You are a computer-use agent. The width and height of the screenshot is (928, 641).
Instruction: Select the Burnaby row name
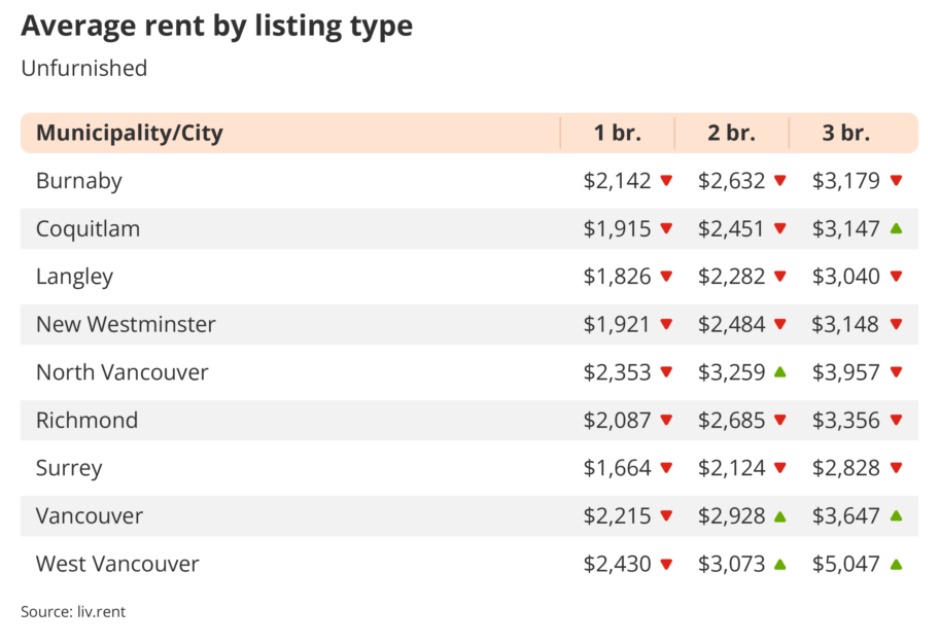[79, 181]
